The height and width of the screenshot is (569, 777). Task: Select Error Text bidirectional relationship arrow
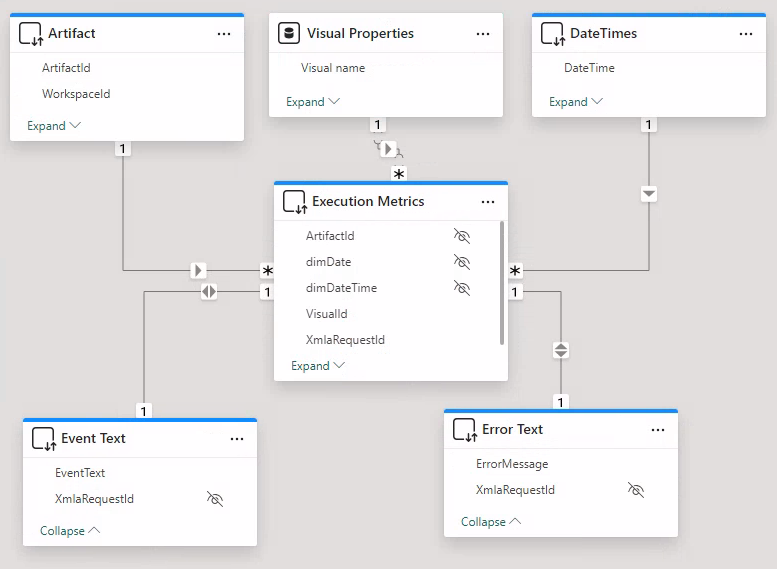tap(561, 350)
